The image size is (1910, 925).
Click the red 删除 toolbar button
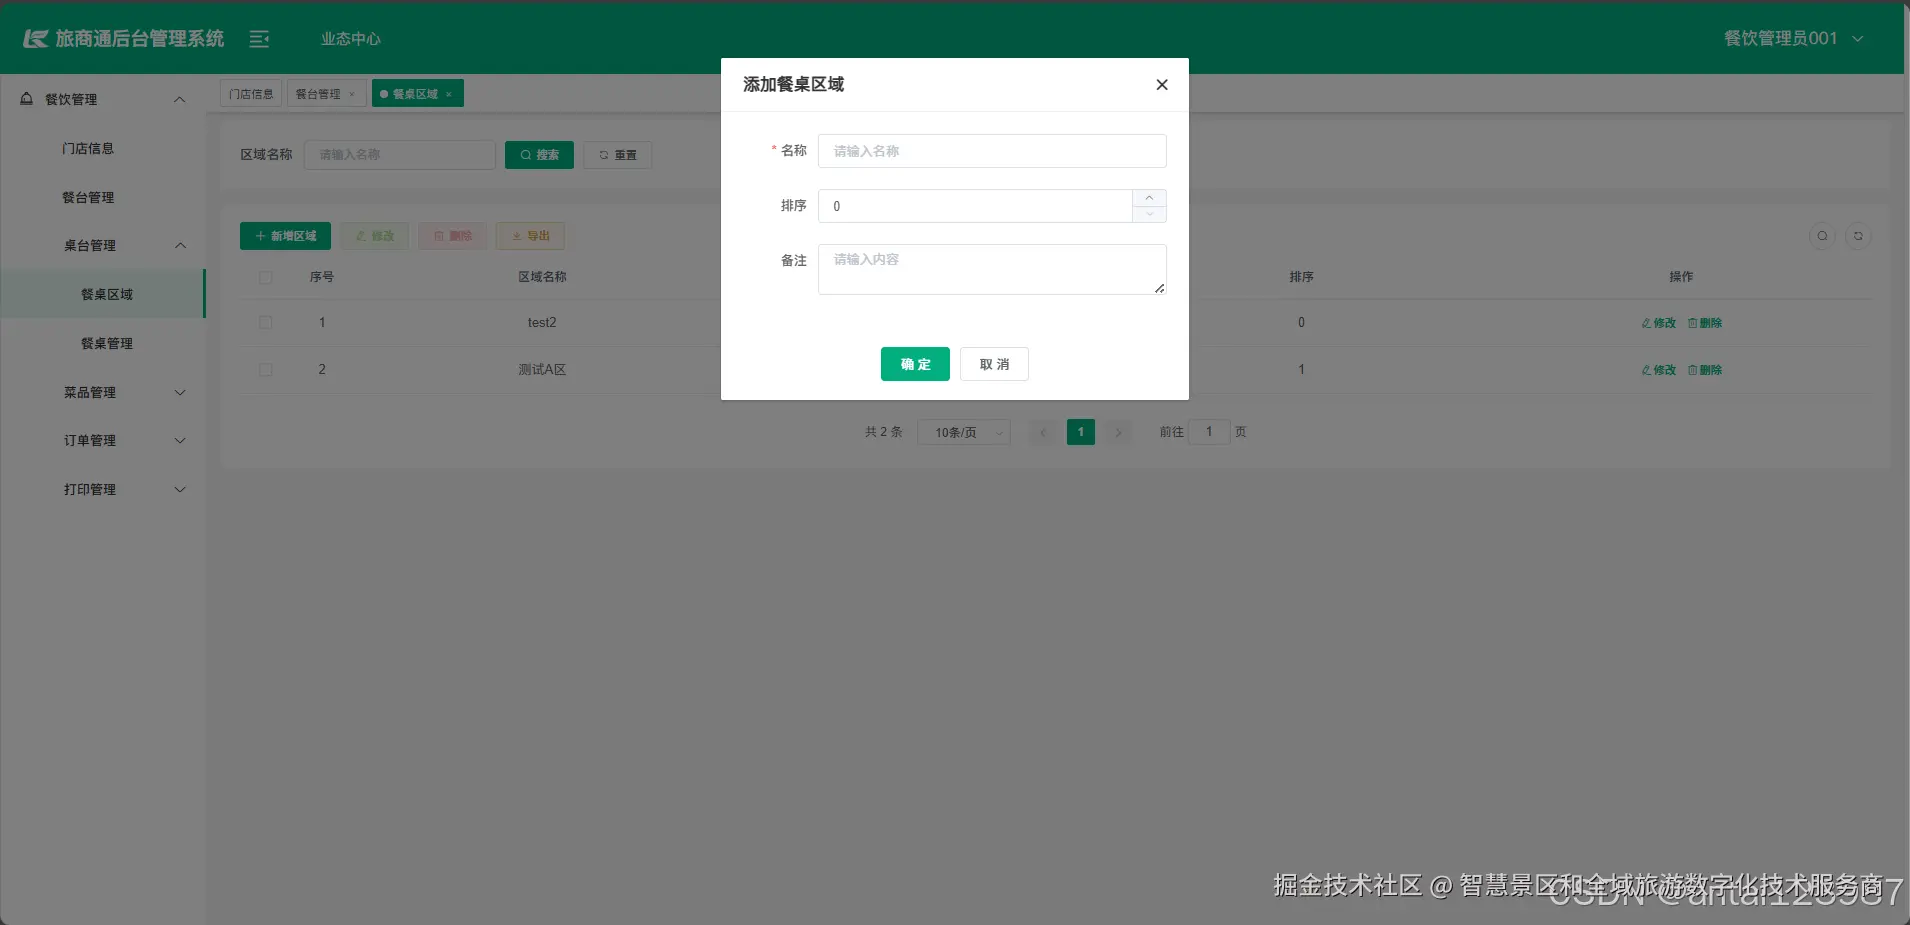453,236
